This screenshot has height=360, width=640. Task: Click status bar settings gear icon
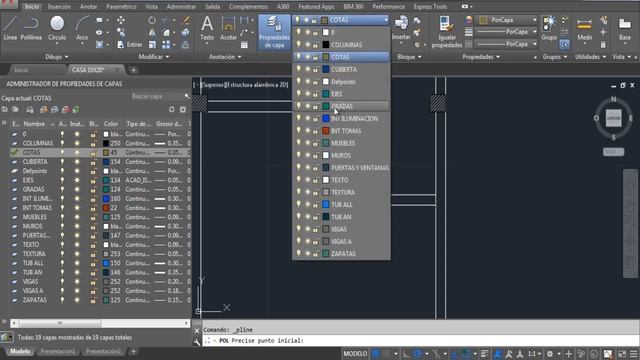tap(550, 354)
